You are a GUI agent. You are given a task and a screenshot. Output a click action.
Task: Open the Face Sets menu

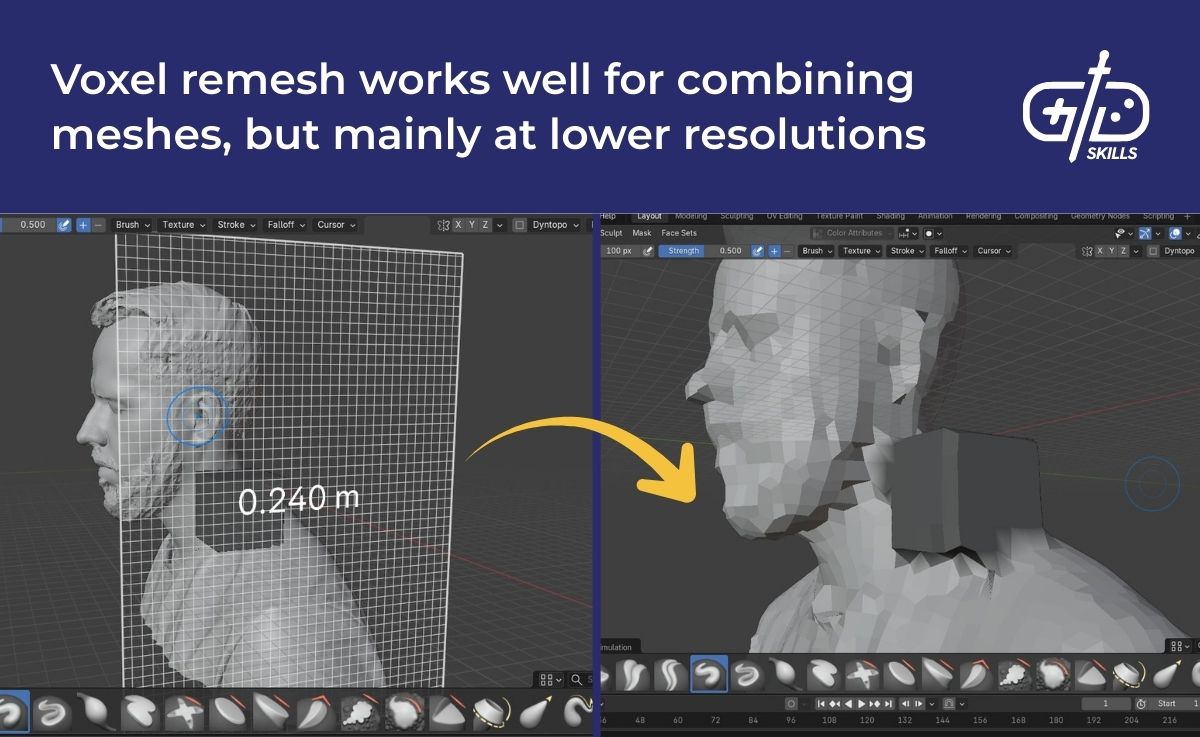679,232
